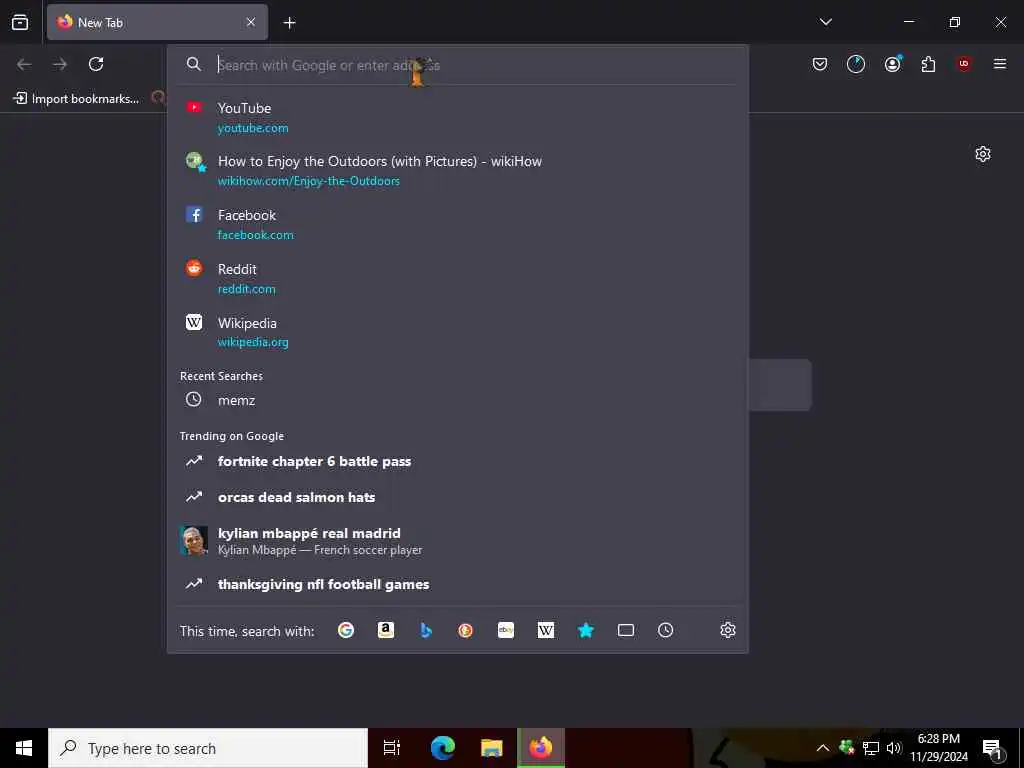The height and width of the screenshot is (768, 1024).
Task: Search history with clock icon
Action: [665, 630]
